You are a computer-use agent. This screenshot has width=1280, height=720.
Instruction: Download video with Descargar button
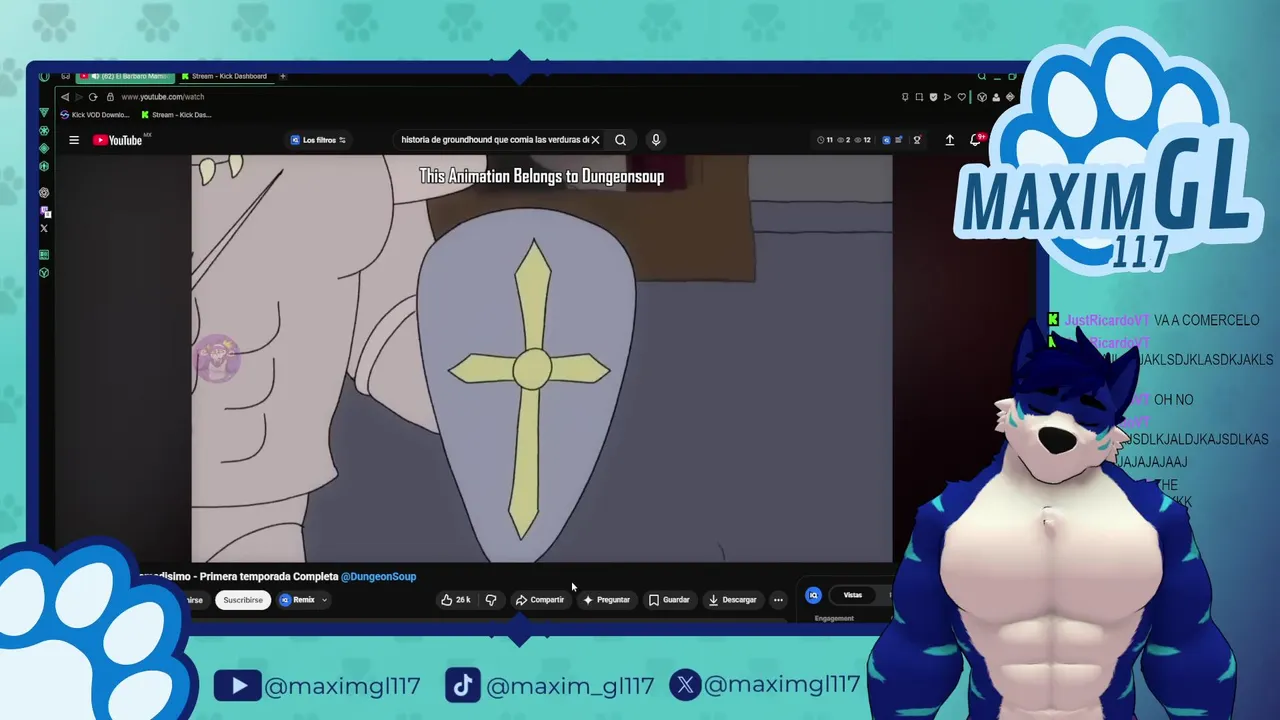(733, 600)
